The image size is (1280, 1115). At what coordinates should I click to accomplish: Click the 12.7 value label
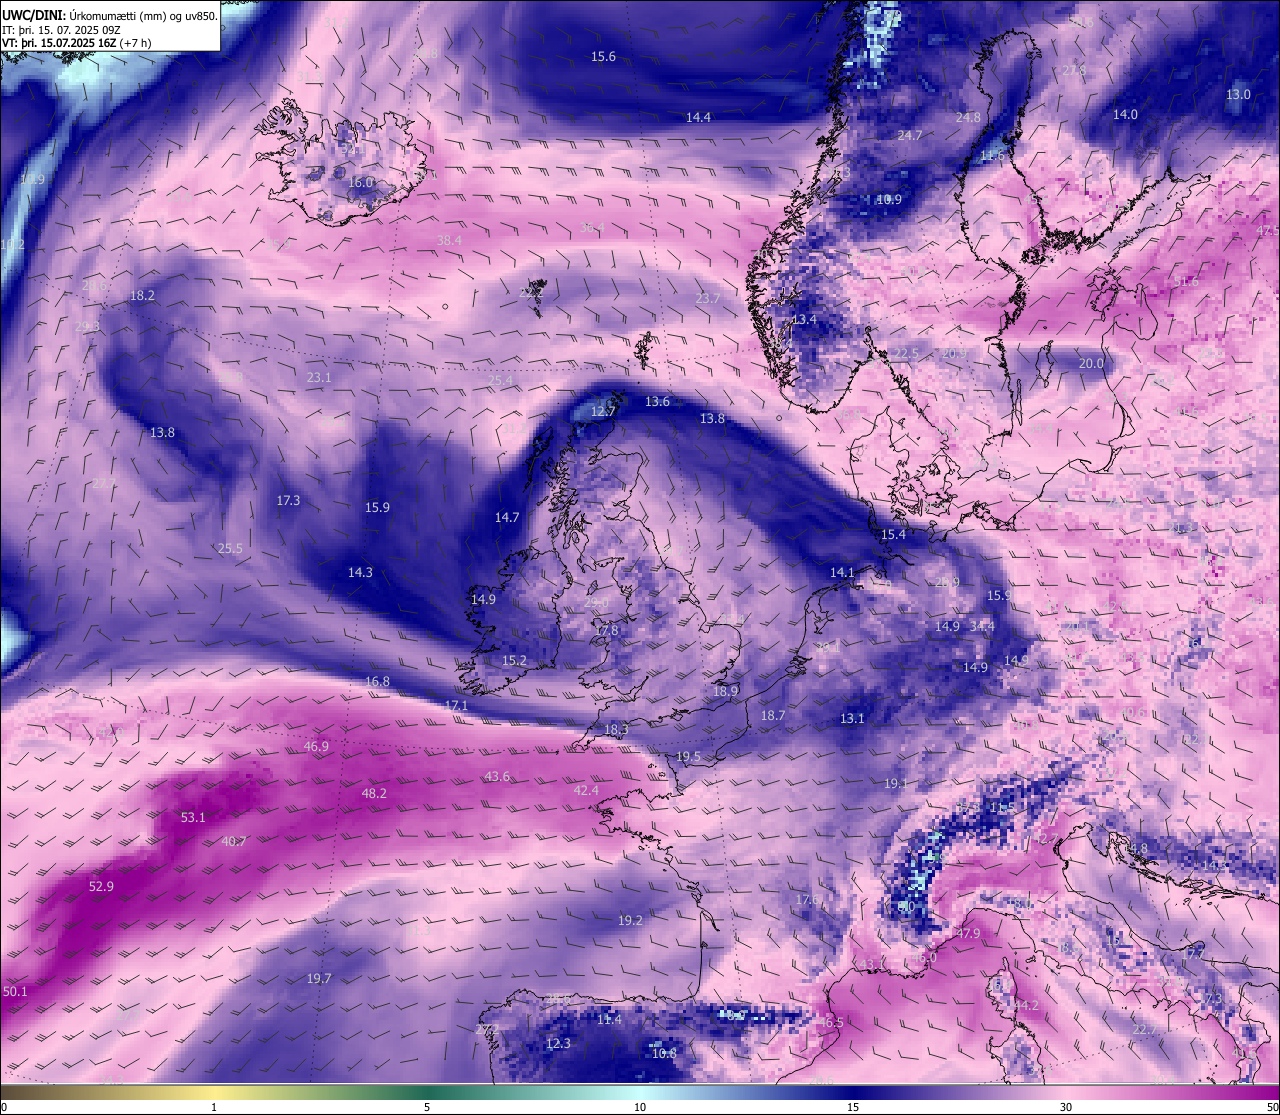603,411
